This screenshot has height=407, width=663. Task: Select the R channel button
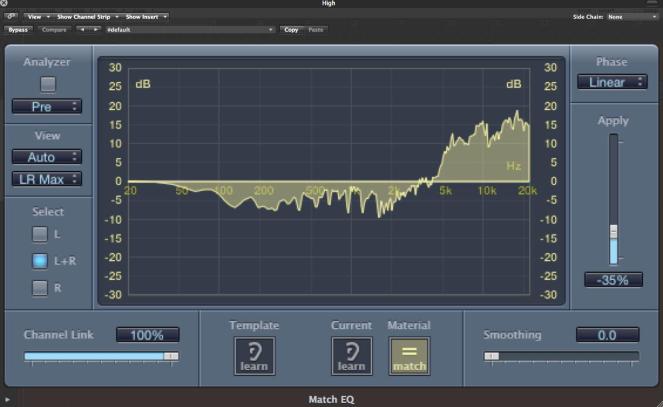tap(40, 288)
